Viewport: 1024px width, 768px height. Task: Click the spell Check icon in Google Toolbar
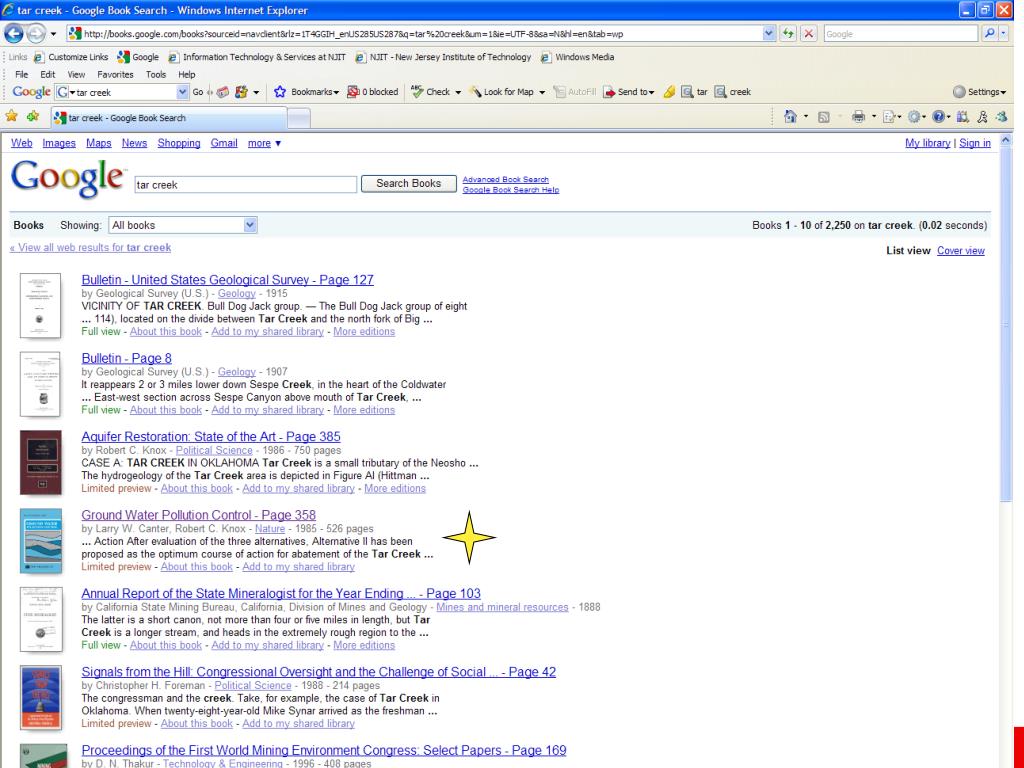[x=417, y=92]
